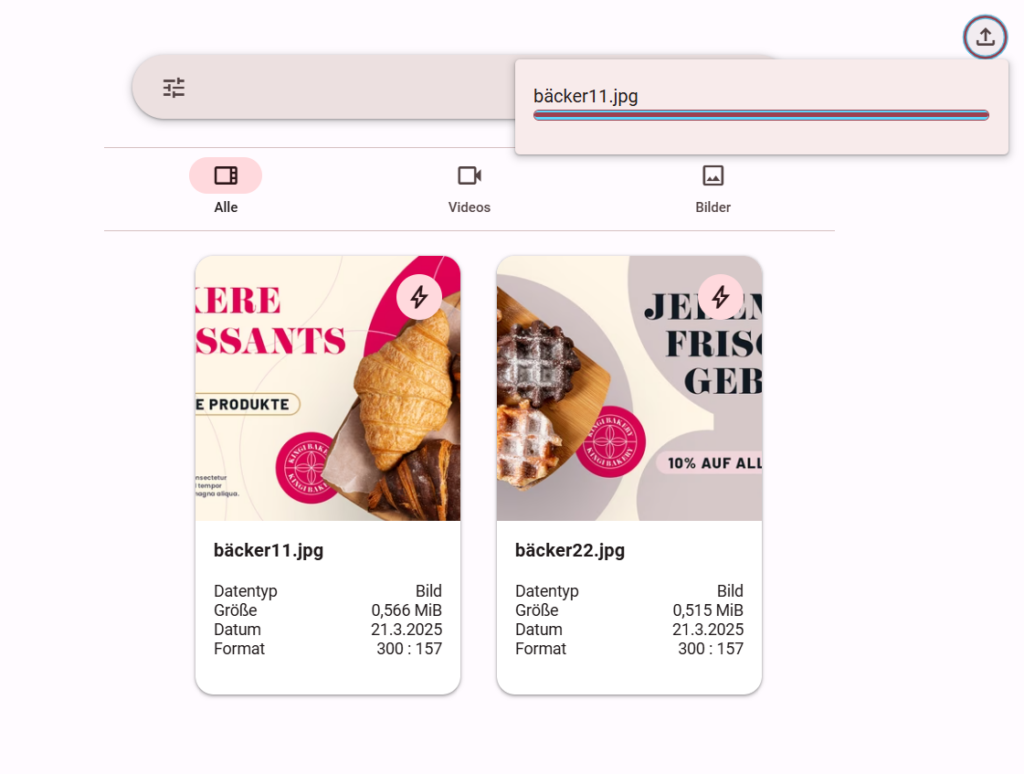
Task: Switch to the Bilder tab label
Action: click(x=712, y=207)
